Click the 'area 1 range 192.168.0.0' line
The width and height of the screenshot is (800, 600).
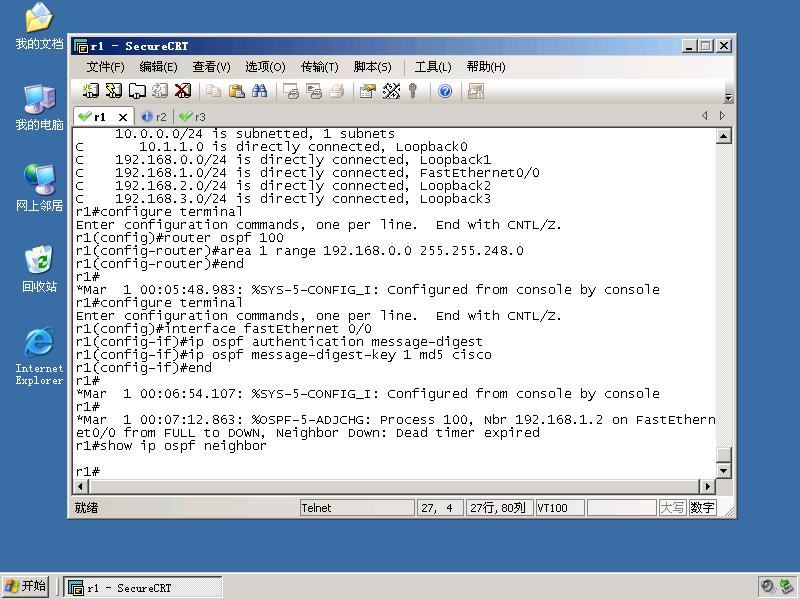coord(299,251)
